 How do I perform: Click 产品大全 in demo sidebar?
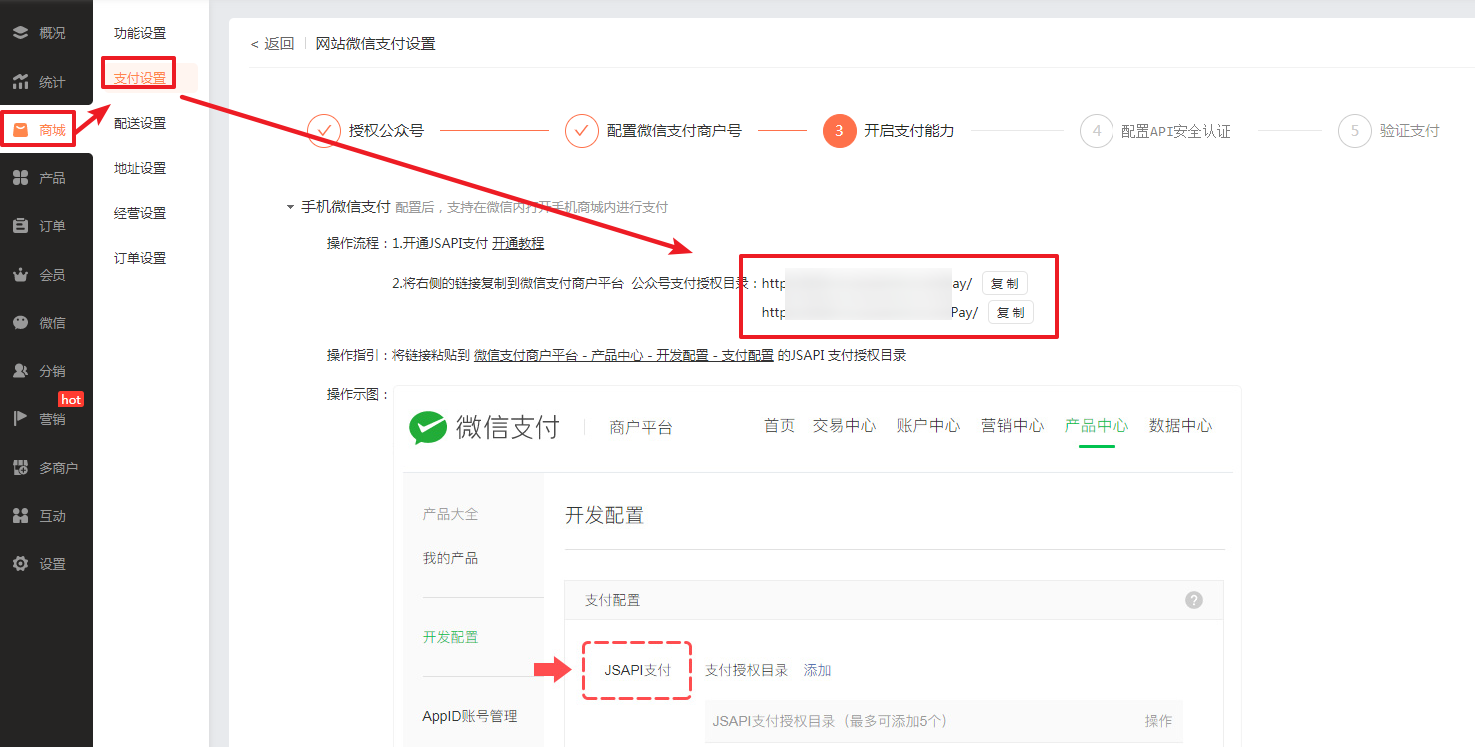(x=450, y=514)
